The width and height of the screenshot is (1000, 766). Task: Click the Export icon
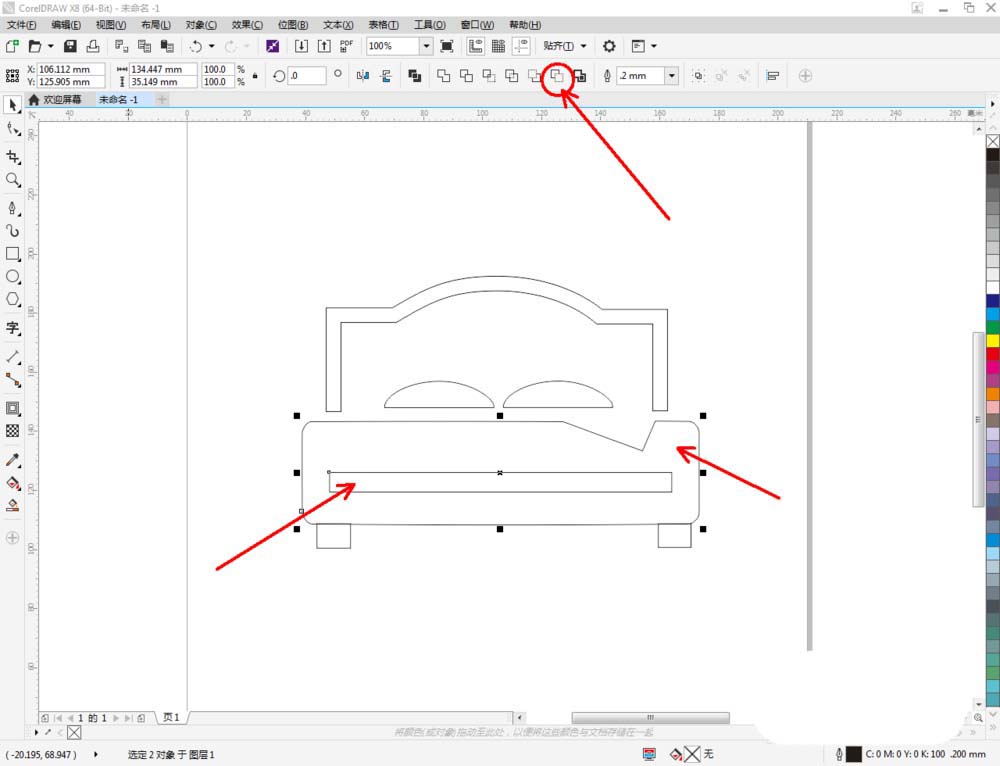[x=324, y=46]
